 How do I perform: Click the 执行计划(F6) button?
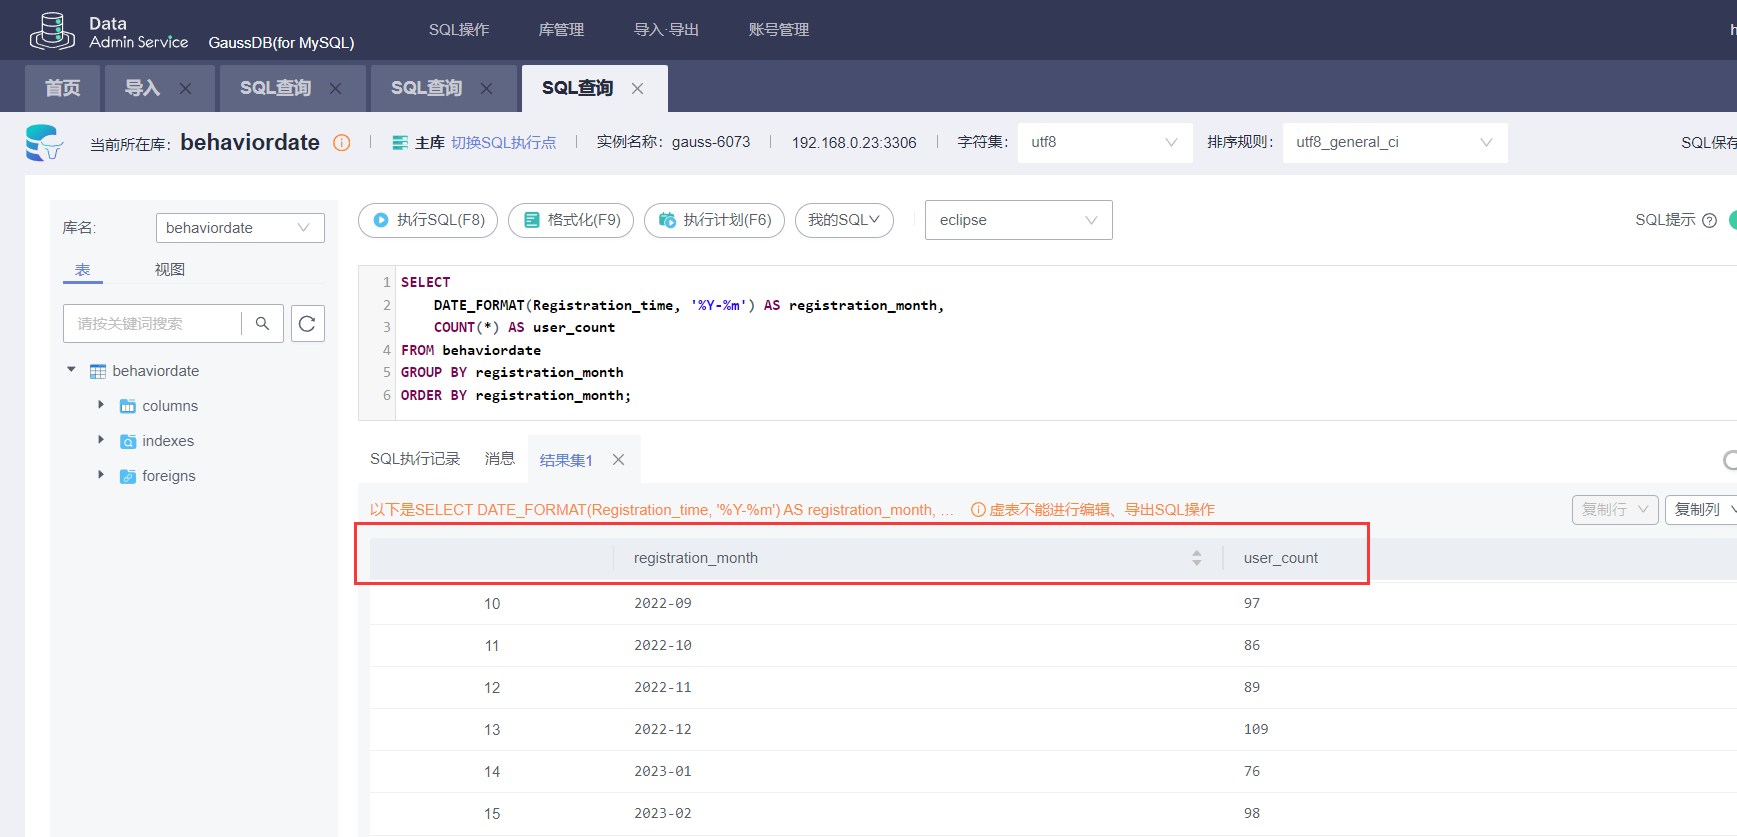click(x=714, y=220)
